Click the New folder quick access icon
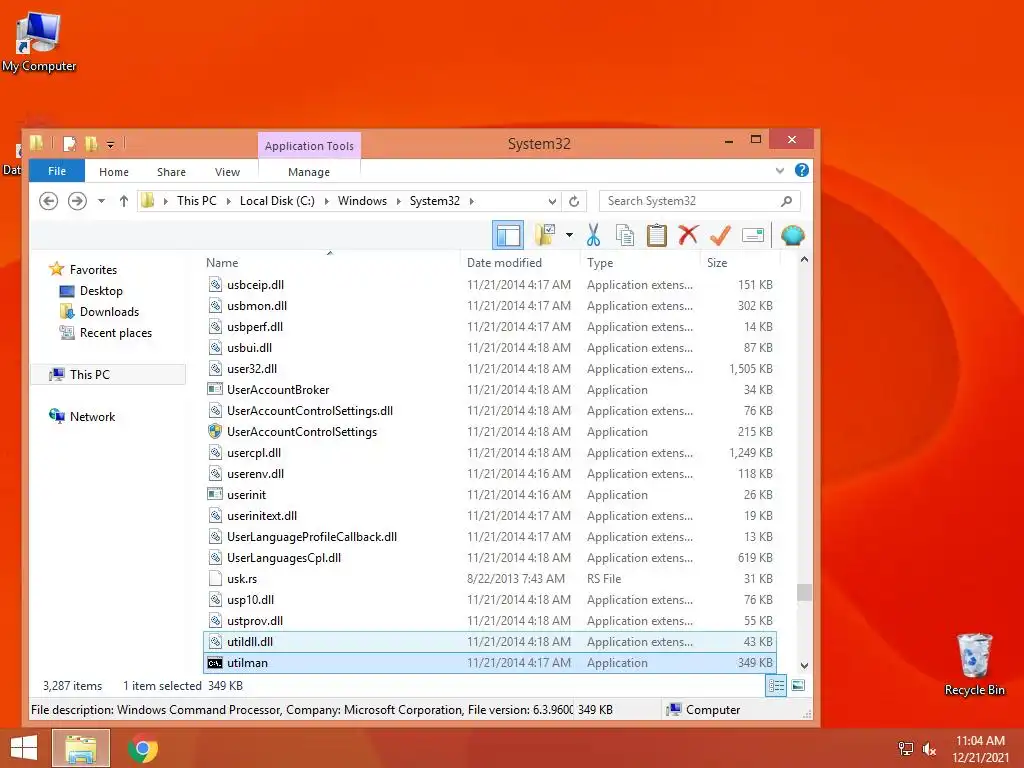 point(91,144)
